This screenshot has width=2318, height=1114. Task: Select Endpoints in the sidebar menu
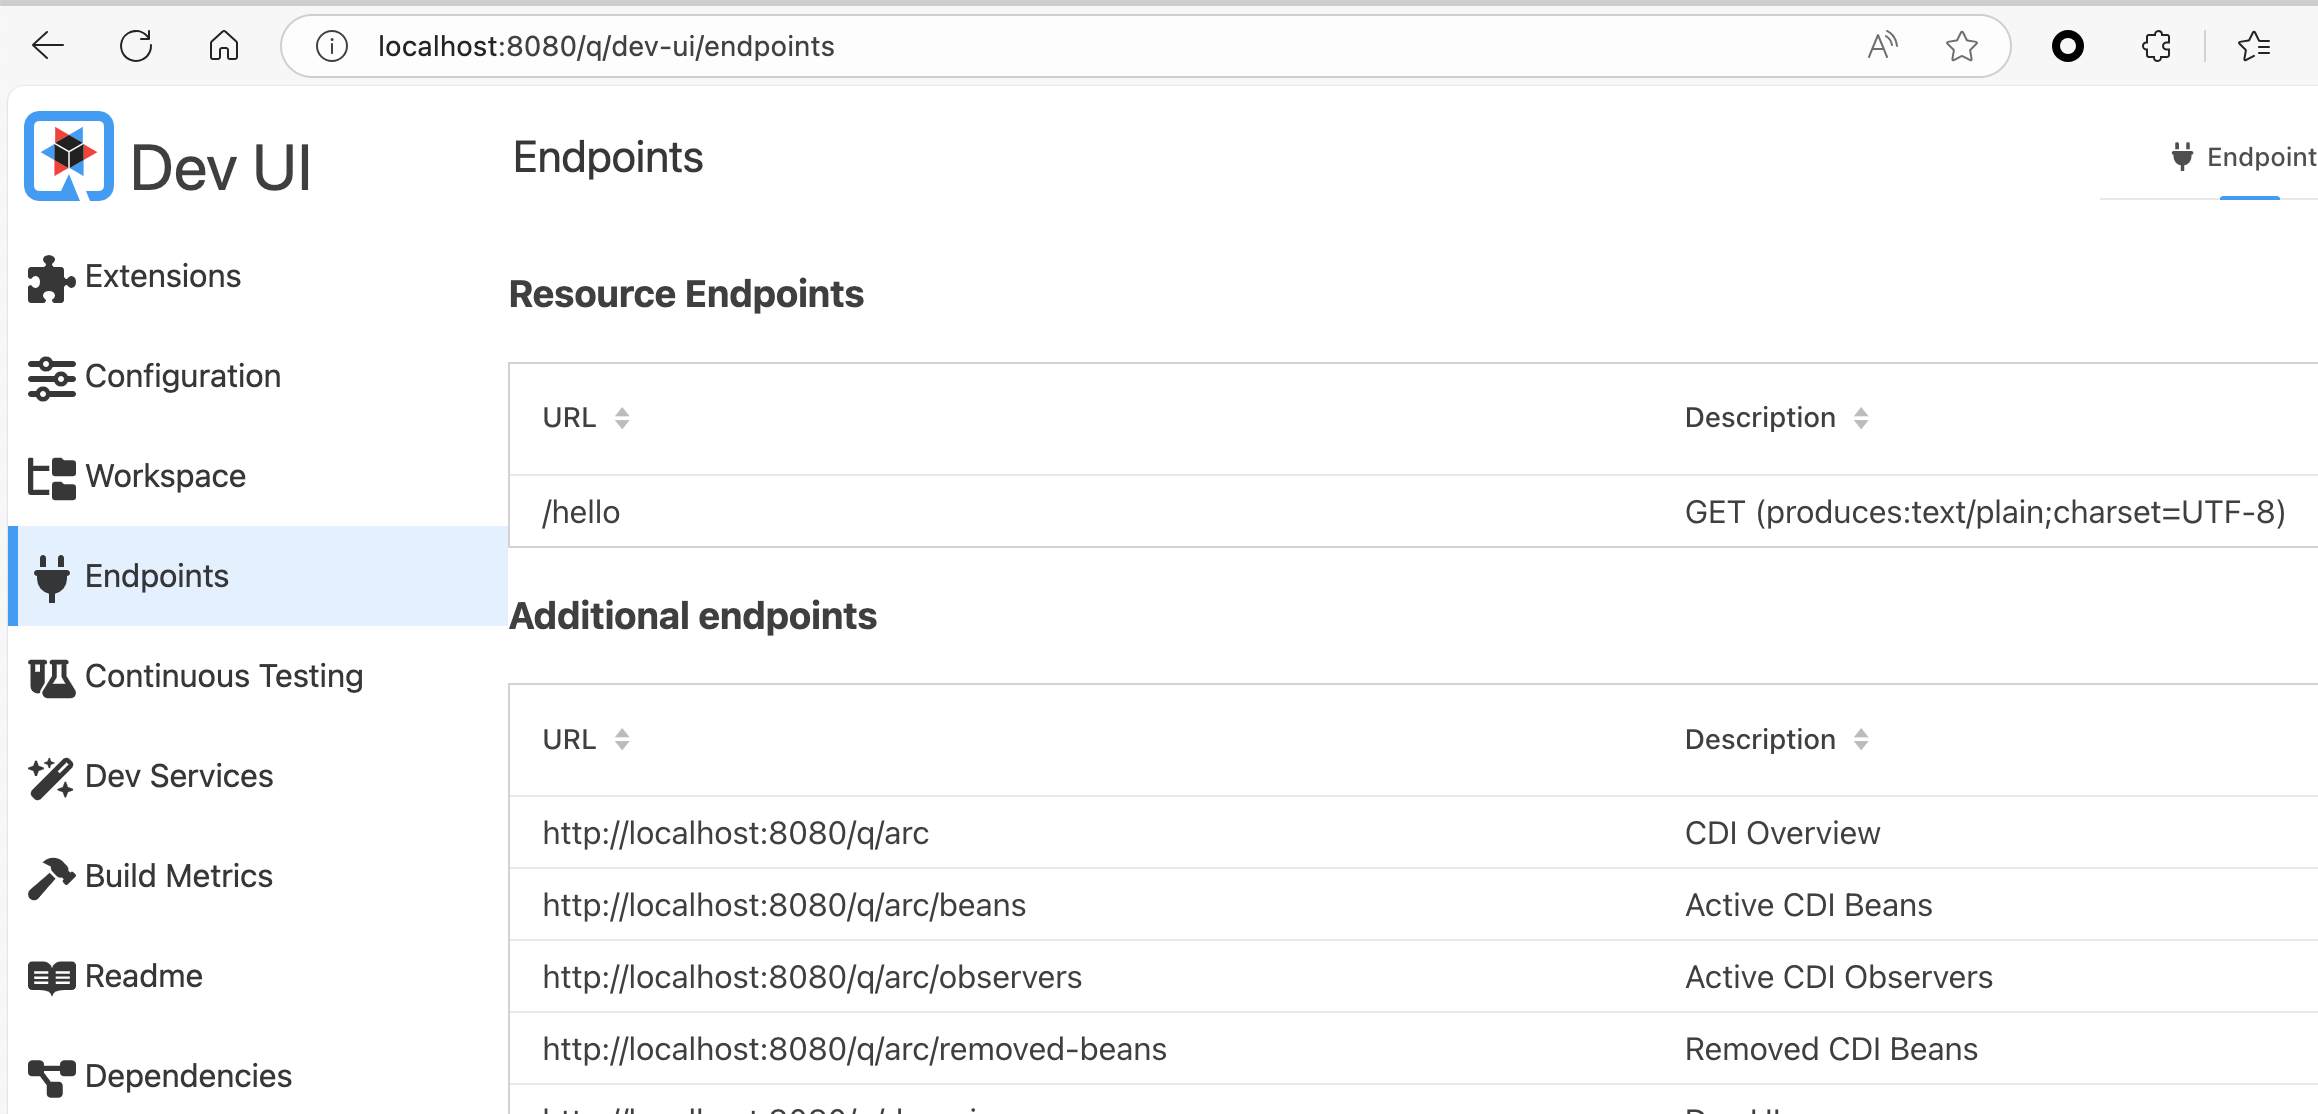coord(157,576)
